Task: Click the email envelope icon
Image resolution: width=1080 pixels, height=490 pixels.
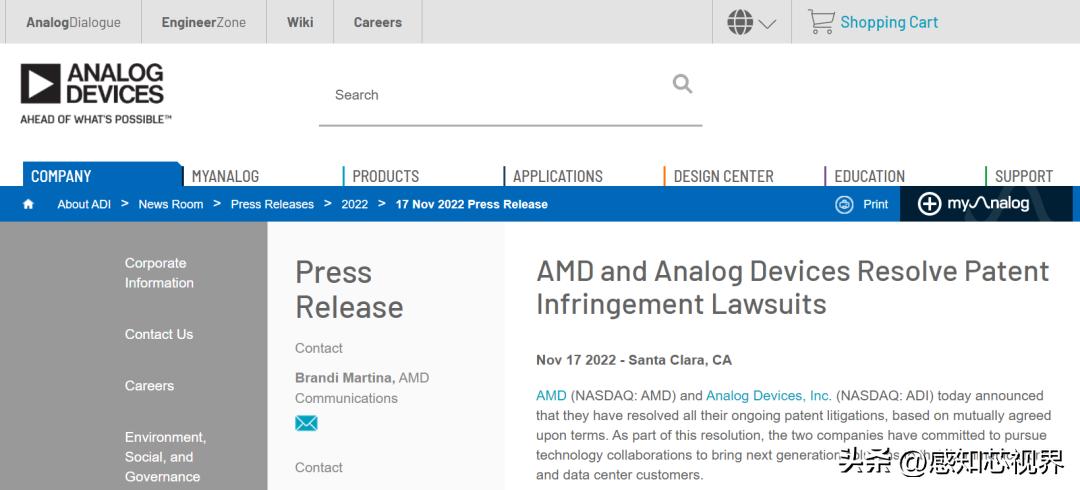Action: [x=306, y=423]
